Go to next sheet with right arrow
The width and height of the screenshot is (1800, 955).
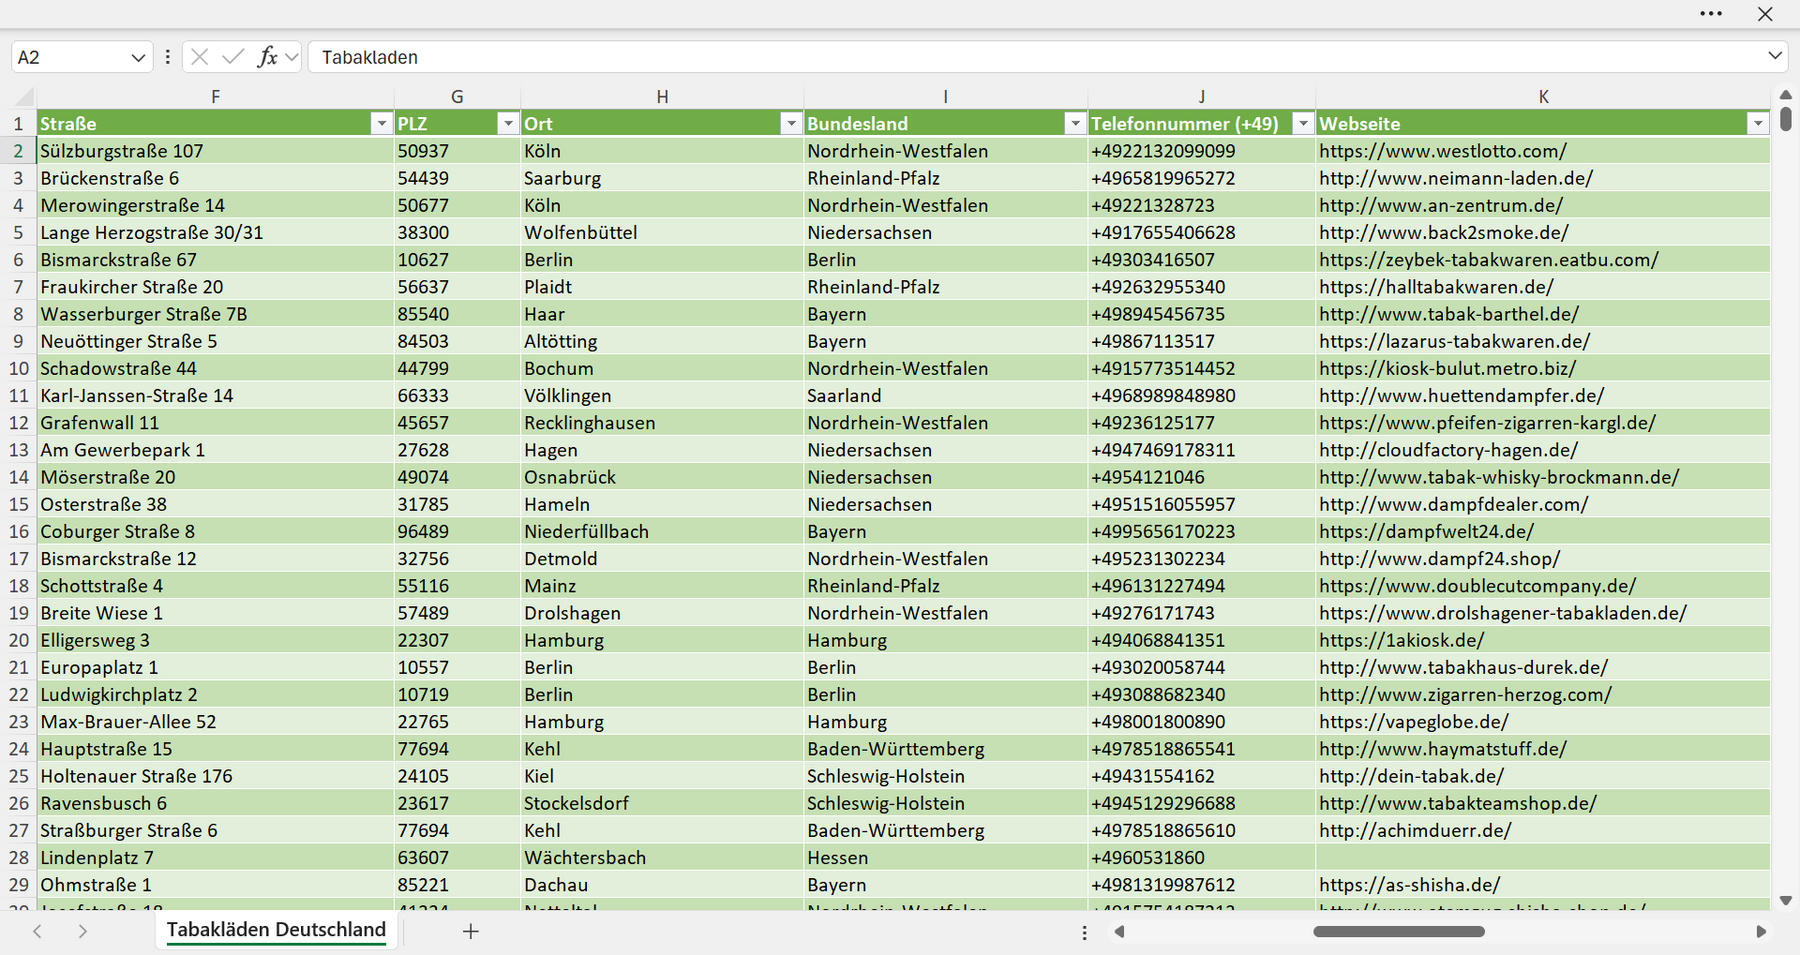tap(83, 931)
